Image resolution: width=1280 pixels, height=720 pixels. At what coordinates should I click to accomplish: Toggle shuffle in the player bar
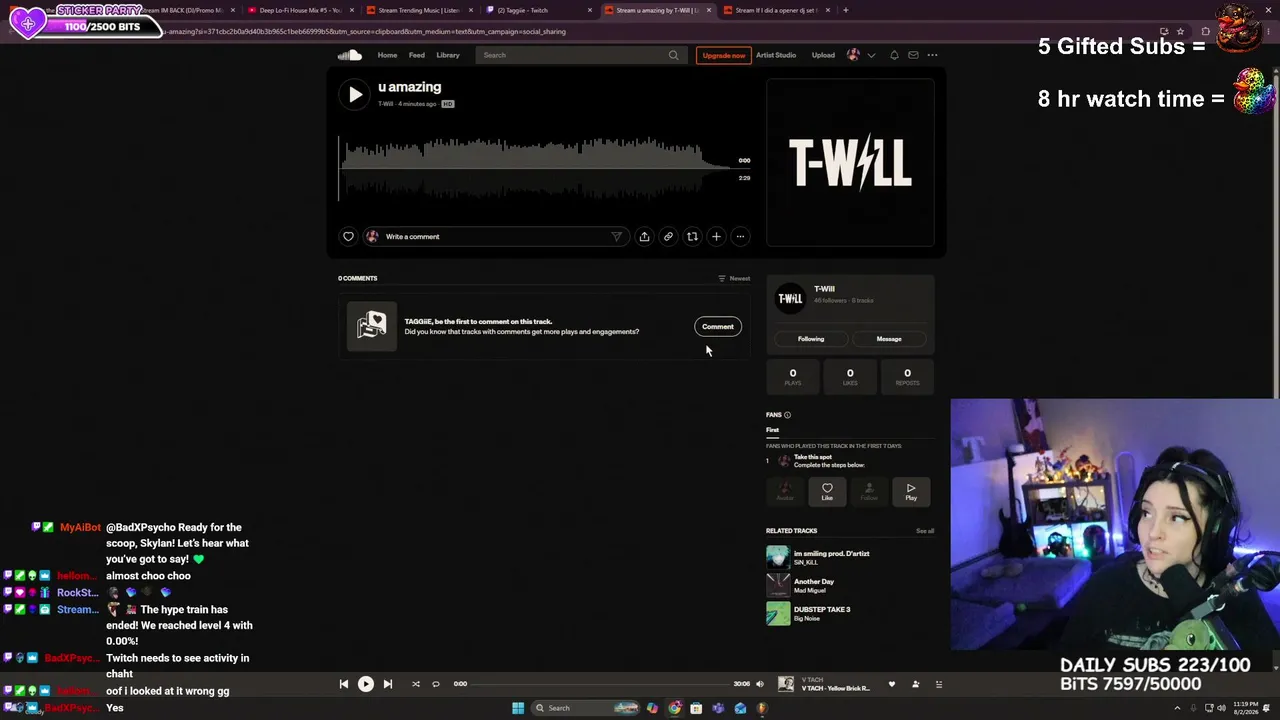coord(416,684)
